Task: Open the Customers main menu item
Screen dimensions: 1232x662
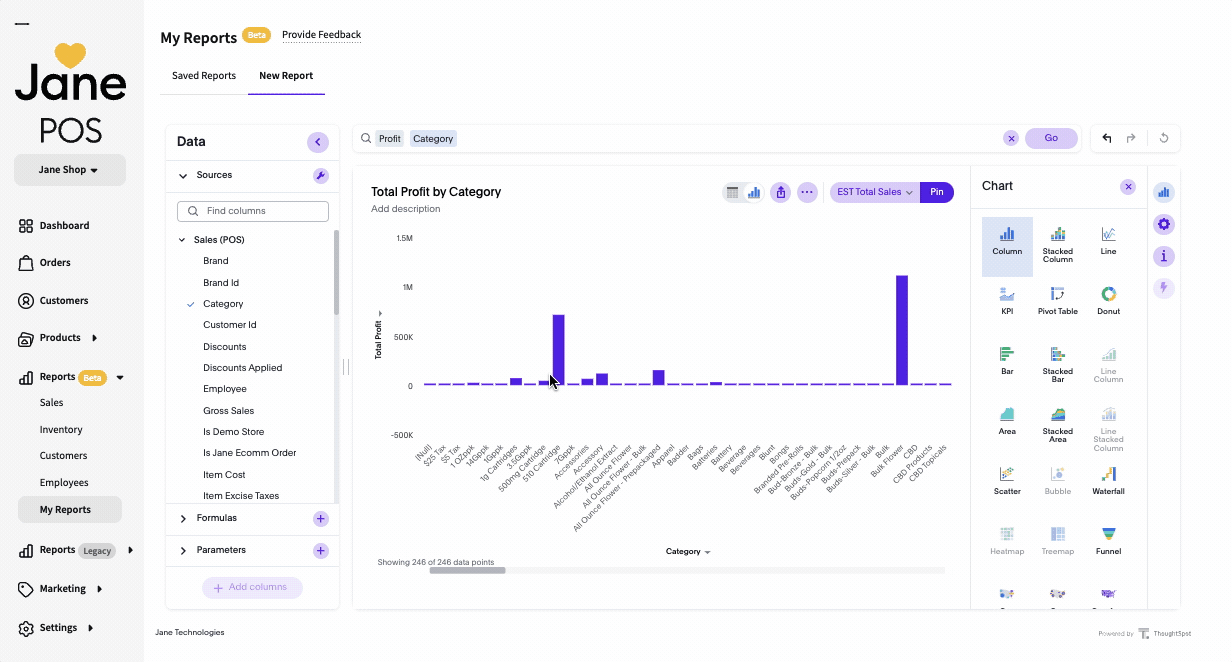Action: [53, 301]
